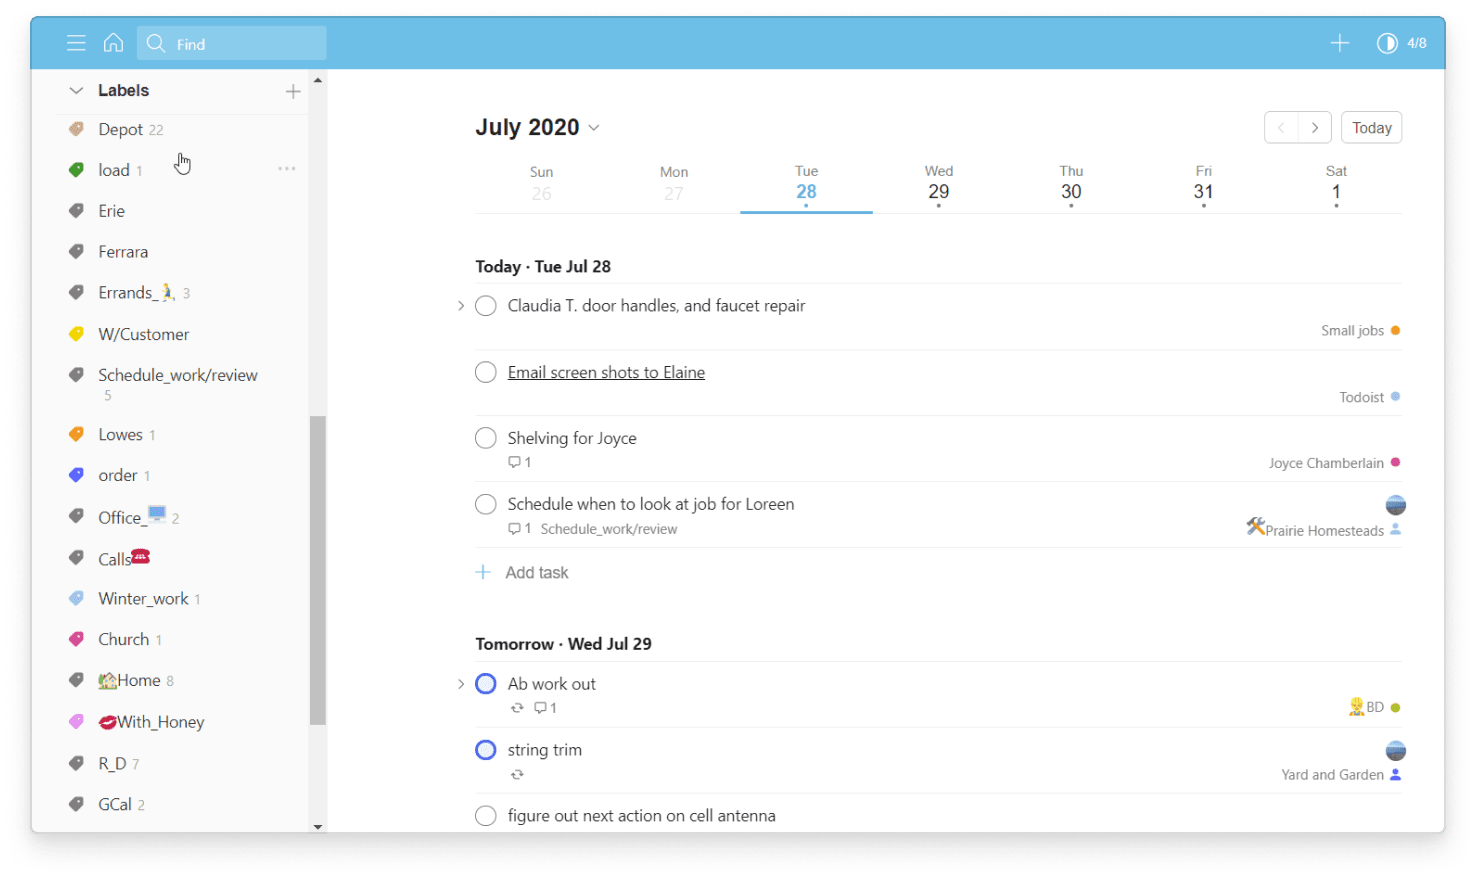1476x878 pixels.
Task: Click the recurring icon under string trim
Action: 517,774
